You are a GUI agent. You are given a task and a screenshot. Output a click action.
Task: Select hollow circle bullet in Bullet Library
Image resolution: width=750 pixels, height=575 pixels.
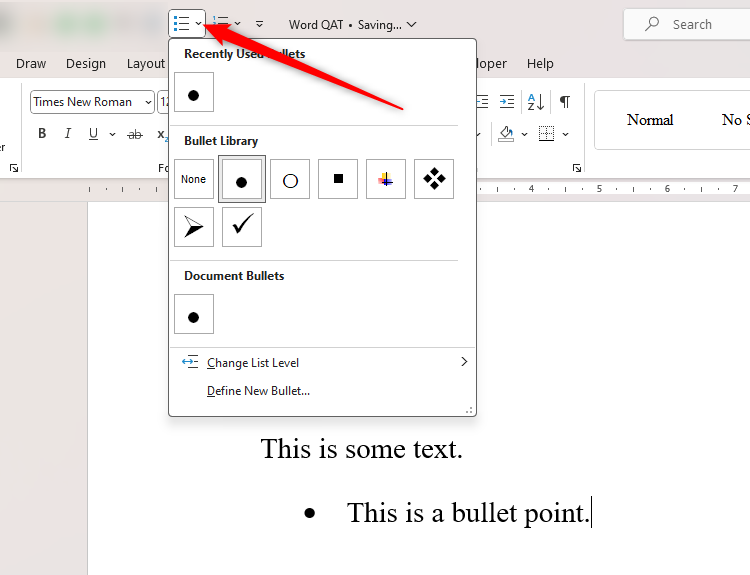point(290,179)
